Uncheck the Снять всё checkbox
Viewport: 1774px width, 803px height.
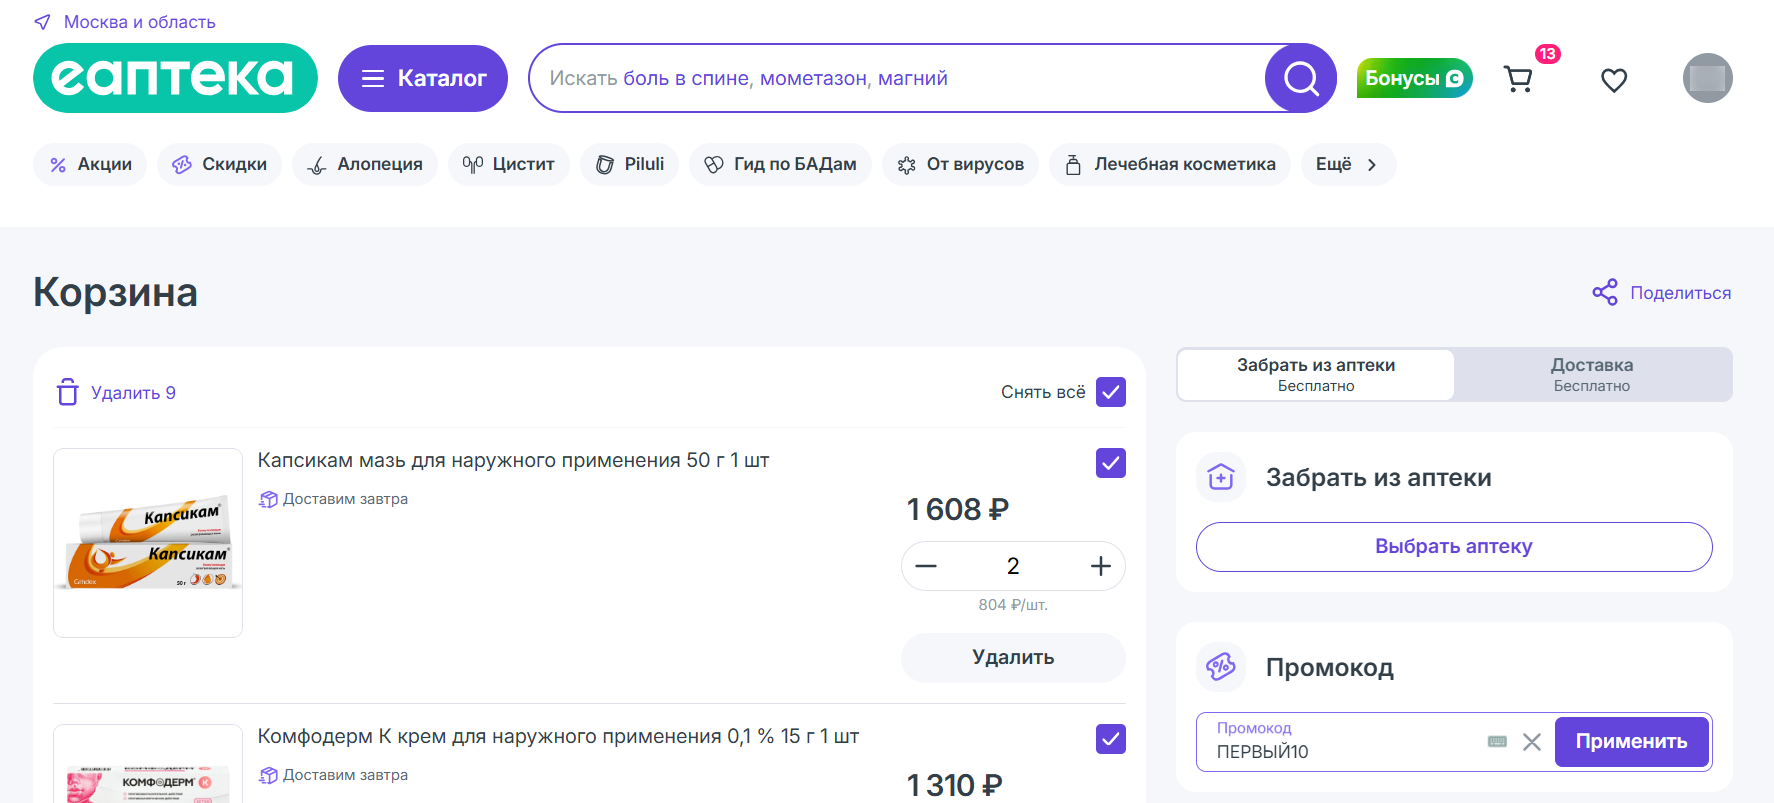(x=1111, y=392)
